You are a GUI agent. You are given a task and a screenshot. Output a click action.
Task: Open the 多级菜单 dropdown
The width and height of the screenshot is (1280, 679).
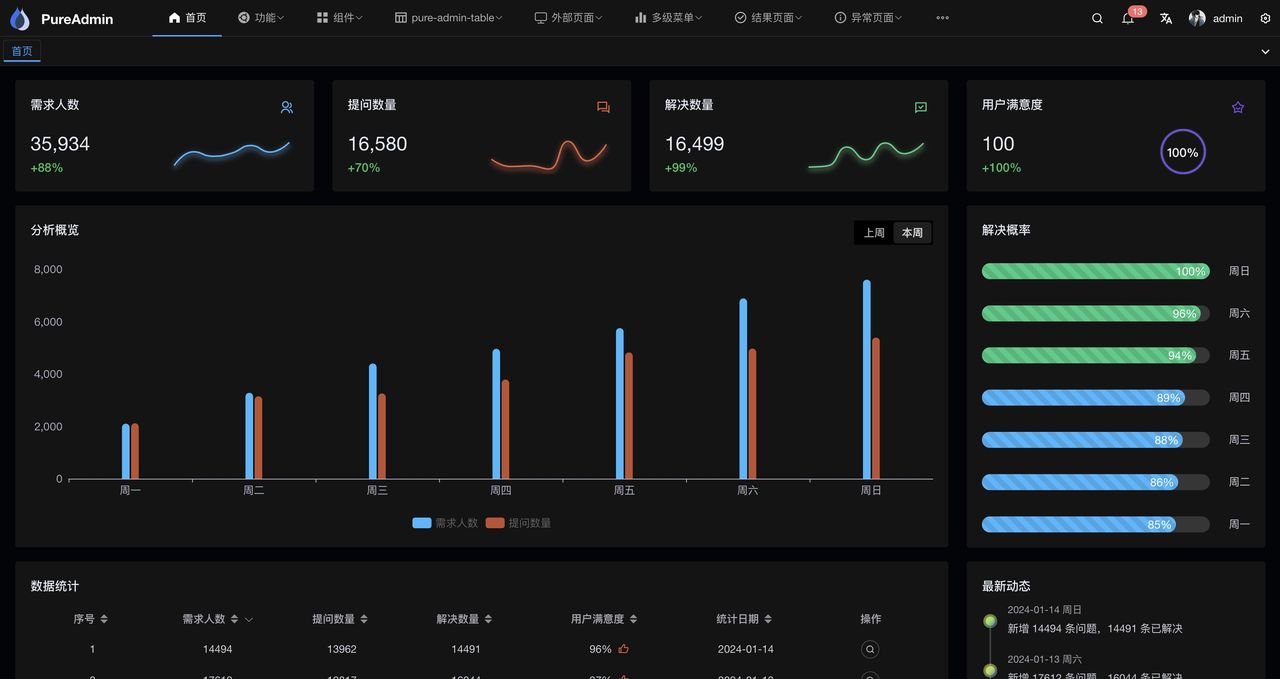(667, 17)
